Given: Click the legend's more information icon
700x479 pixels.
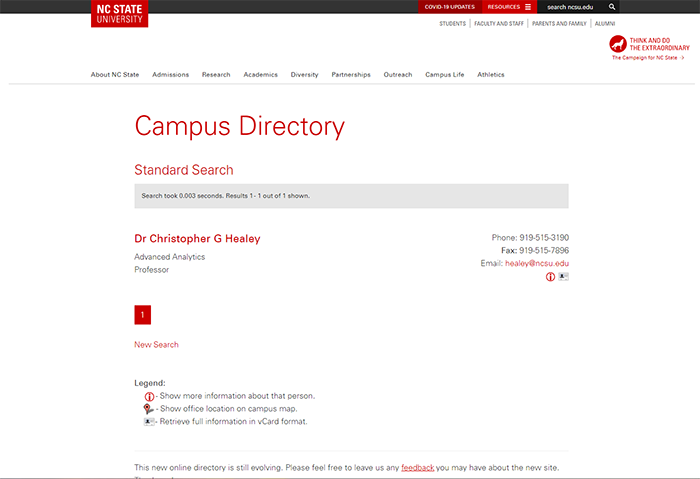Looking at the screenshot, I should 149,396.
